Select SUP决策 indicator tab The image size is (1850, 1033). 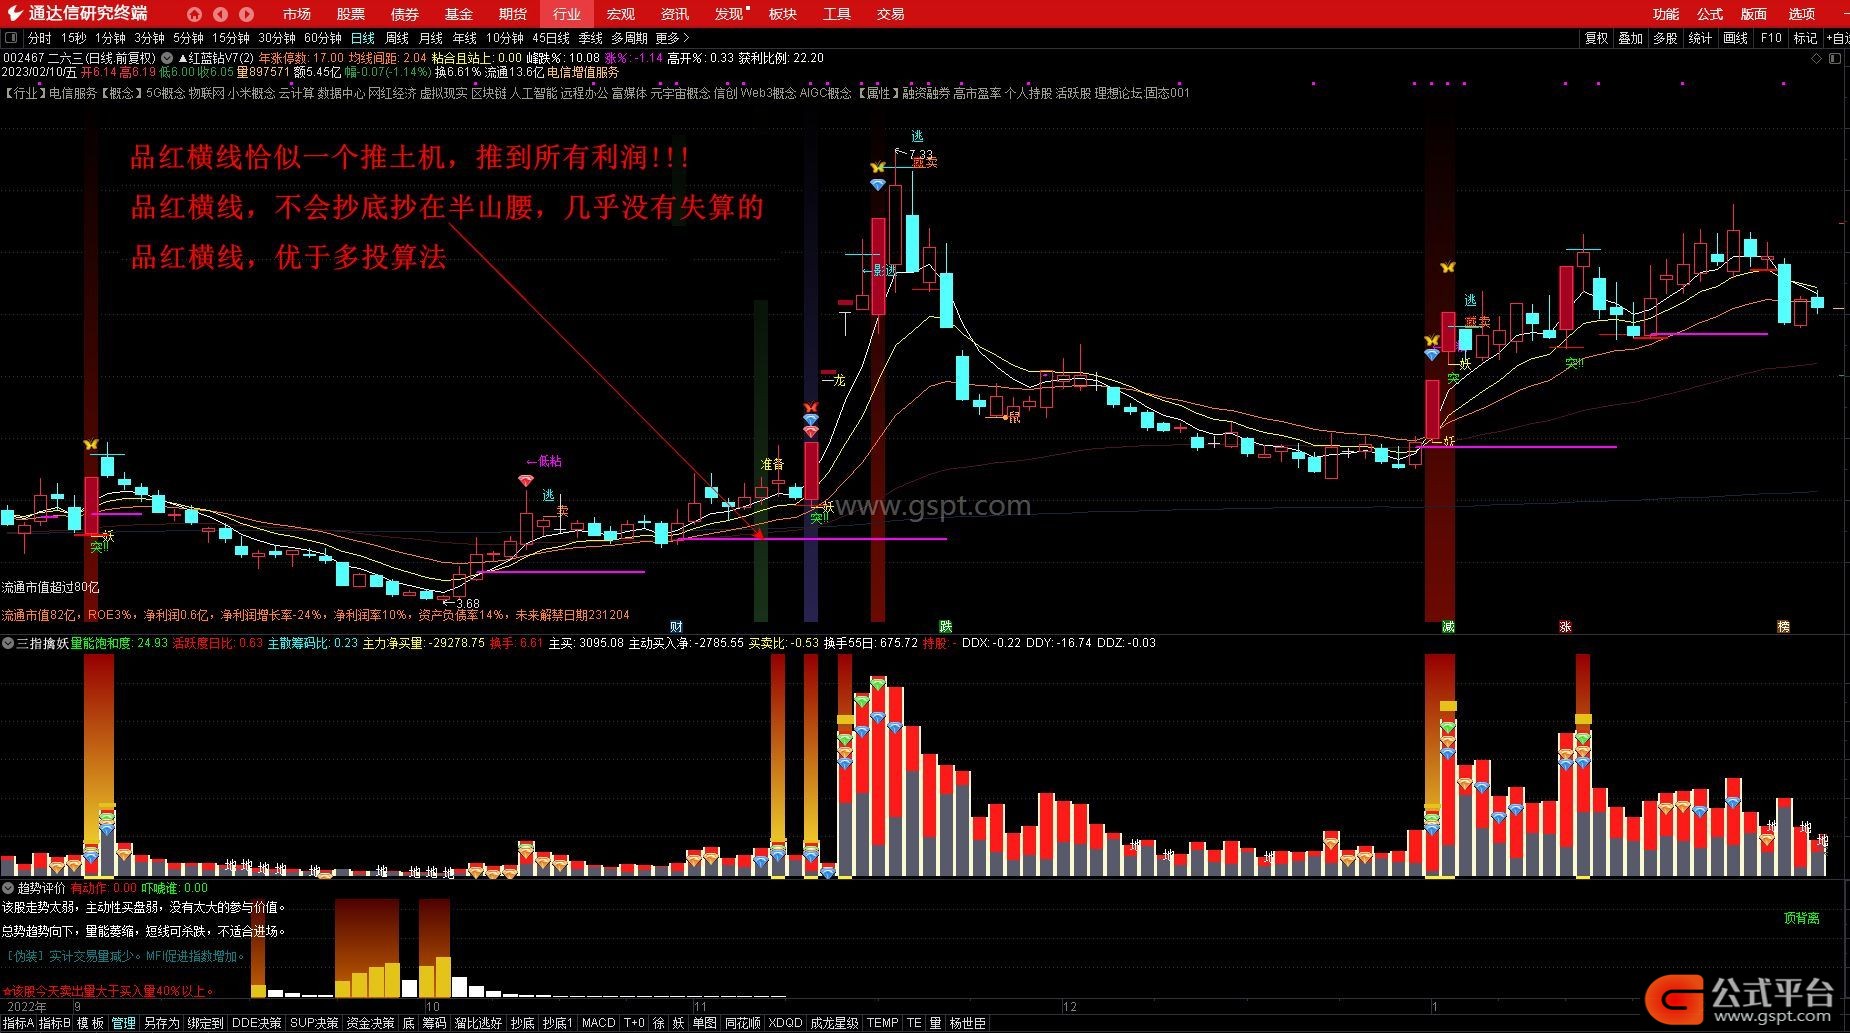[314, 1023]
